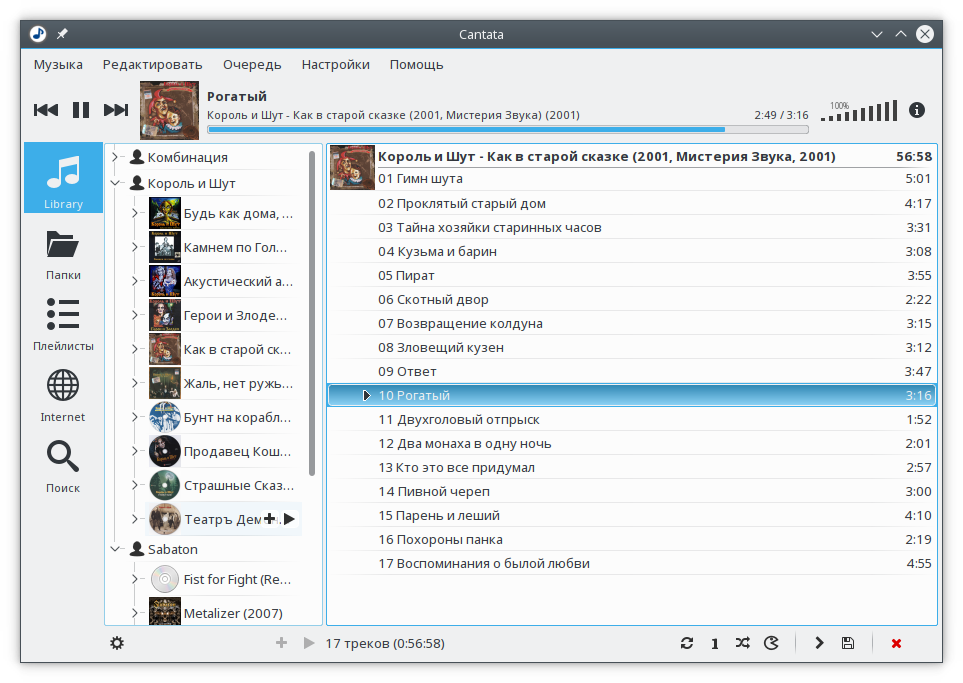The height and width of the screenshot is (683, 963).
Task: Select the Metalizer (2007) album
Action: [224, 613]
